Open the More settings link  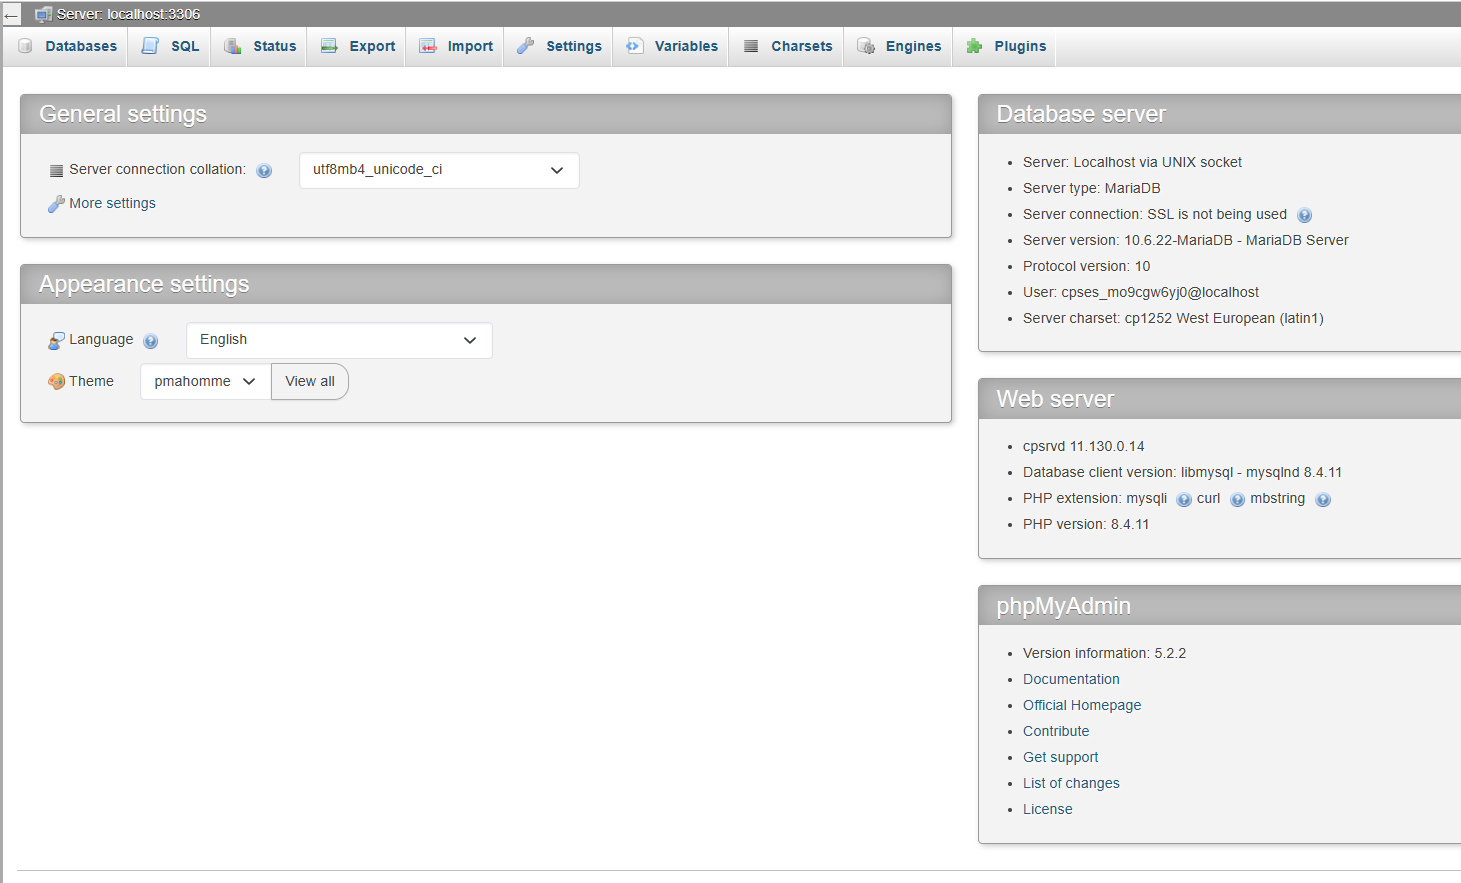(x=112, y=203)
